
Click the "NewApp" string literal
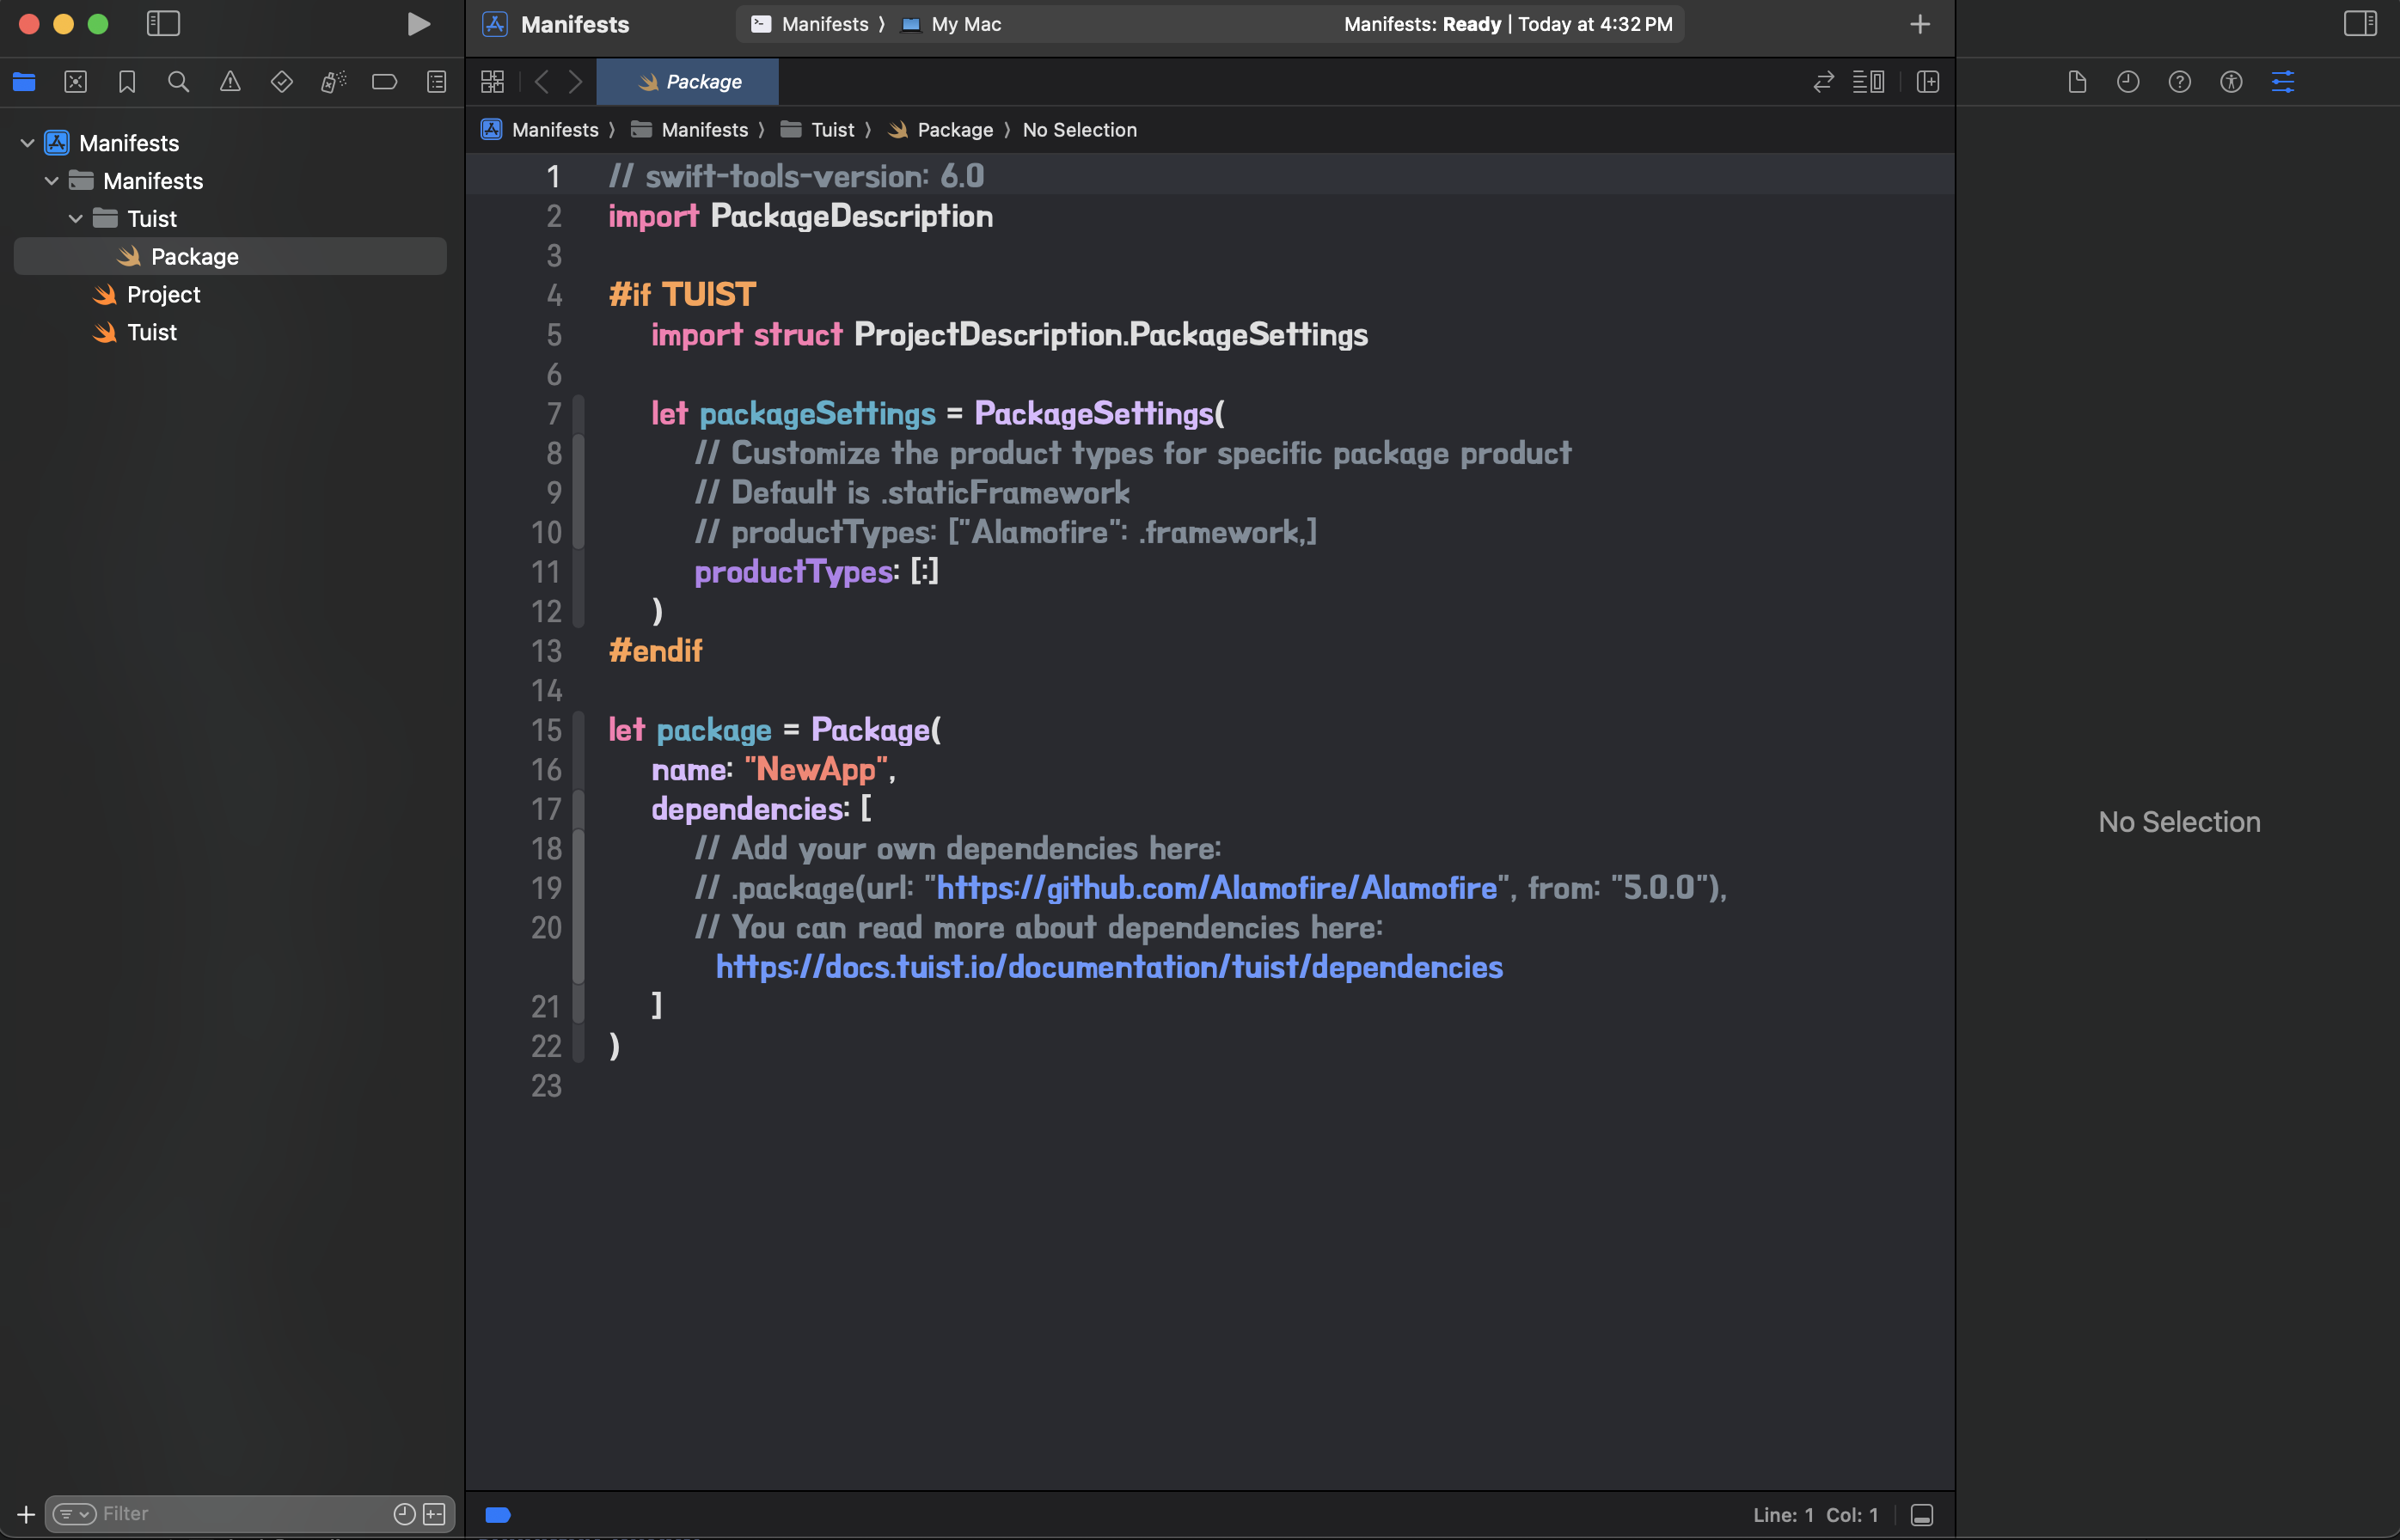click(816, 769)
